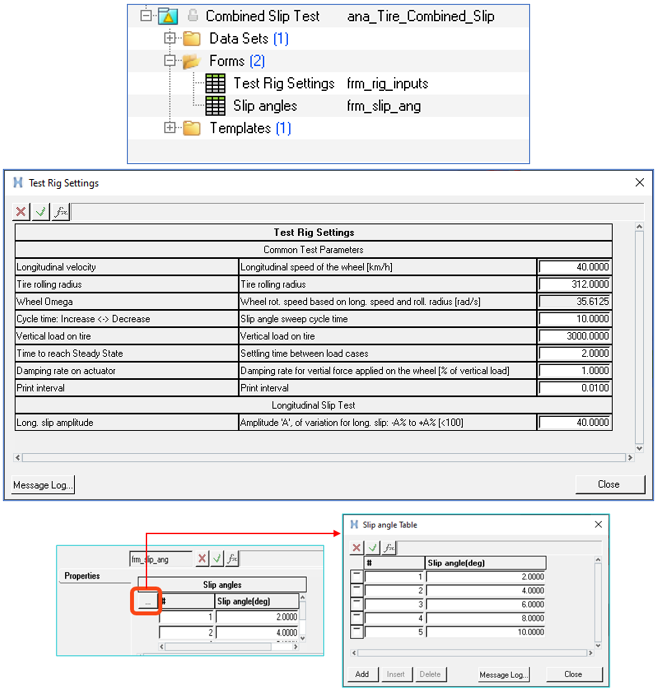Select the Forms open folder icon
The height and width of the screenshot is (690, 655).
pos(191,61)
